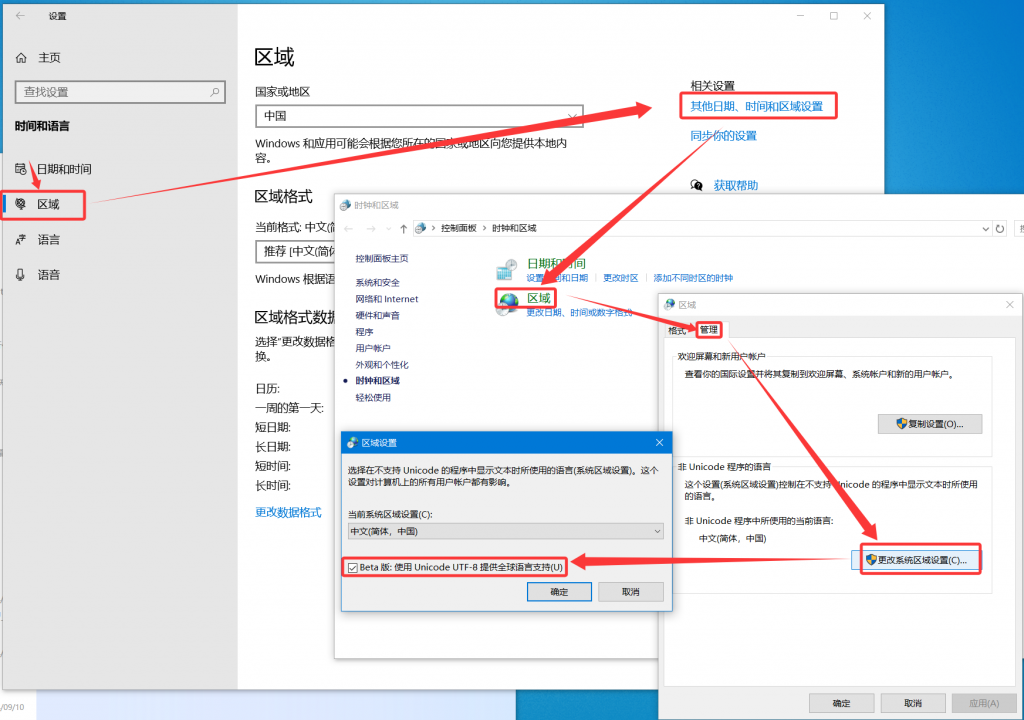The image size is (1024, 720).
Task: Open 系统和安全 in Control Panel sidebar
Action: 377,283
